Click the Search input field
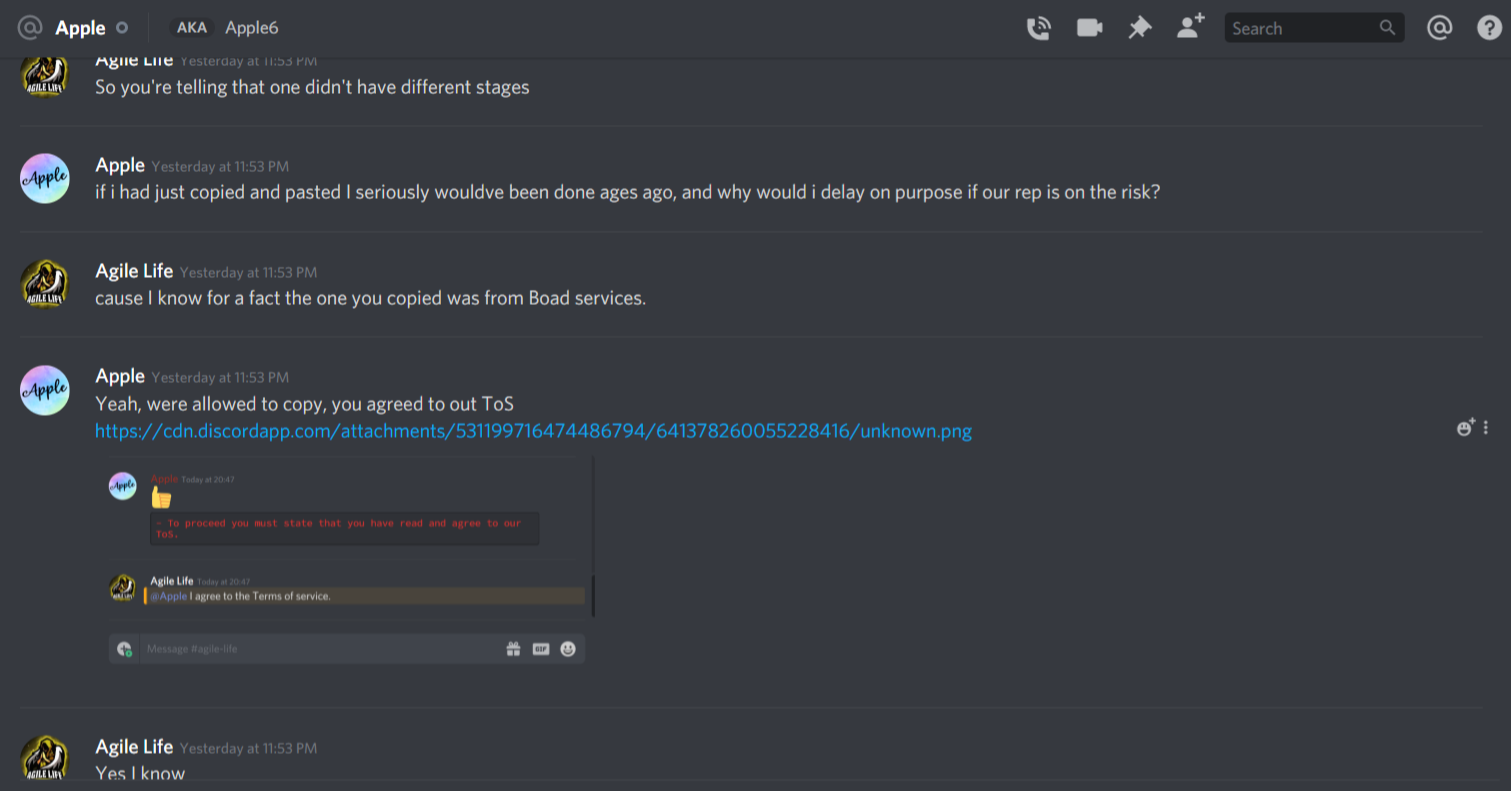Viewport: 1511px width, 791px height. coord(1314,28)
